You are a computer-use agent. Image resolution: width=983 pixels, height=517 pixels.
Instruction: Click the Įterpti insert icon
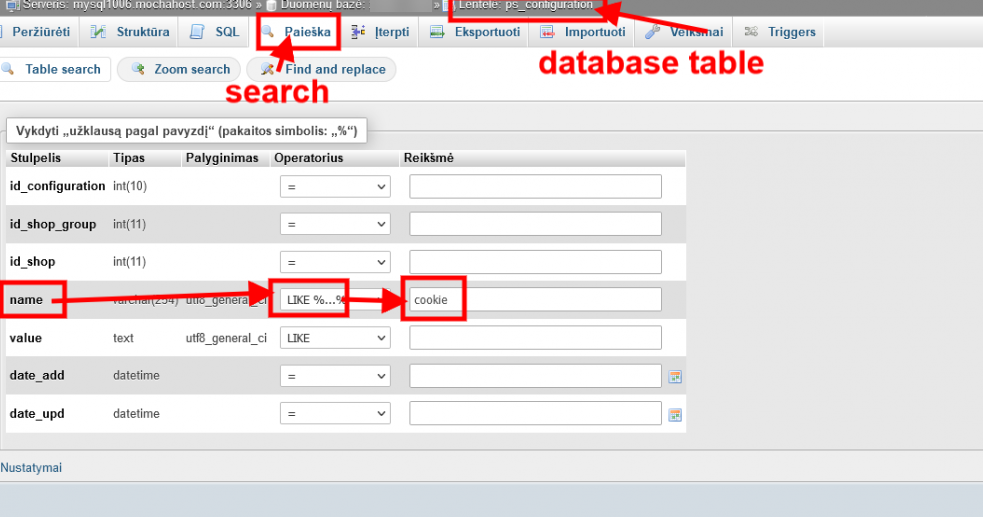(358, 32)
